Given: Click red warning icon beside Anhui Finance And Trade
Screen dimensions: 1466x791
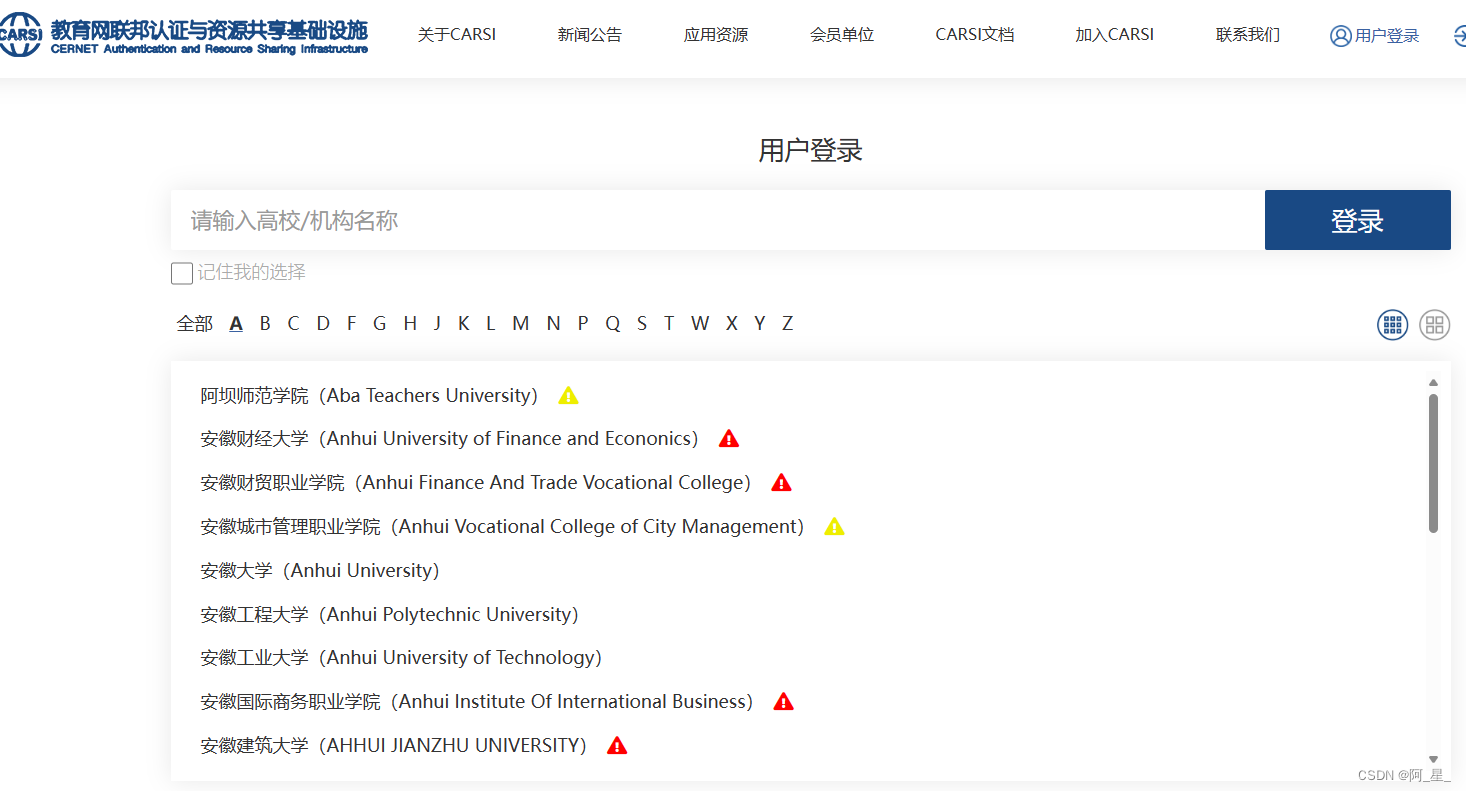Looking at the screenshot, I should 781,482.
